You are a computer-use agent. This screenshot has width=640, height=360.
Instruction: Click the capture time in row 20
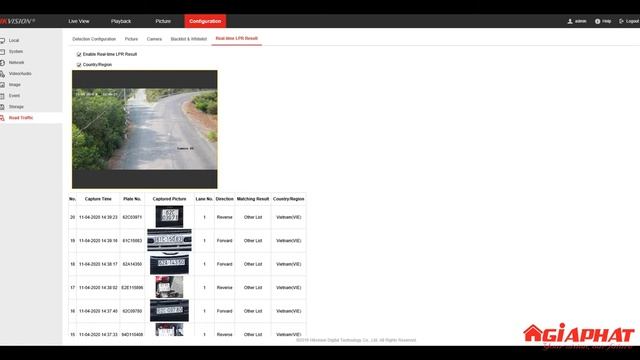(x=98, y=217)
